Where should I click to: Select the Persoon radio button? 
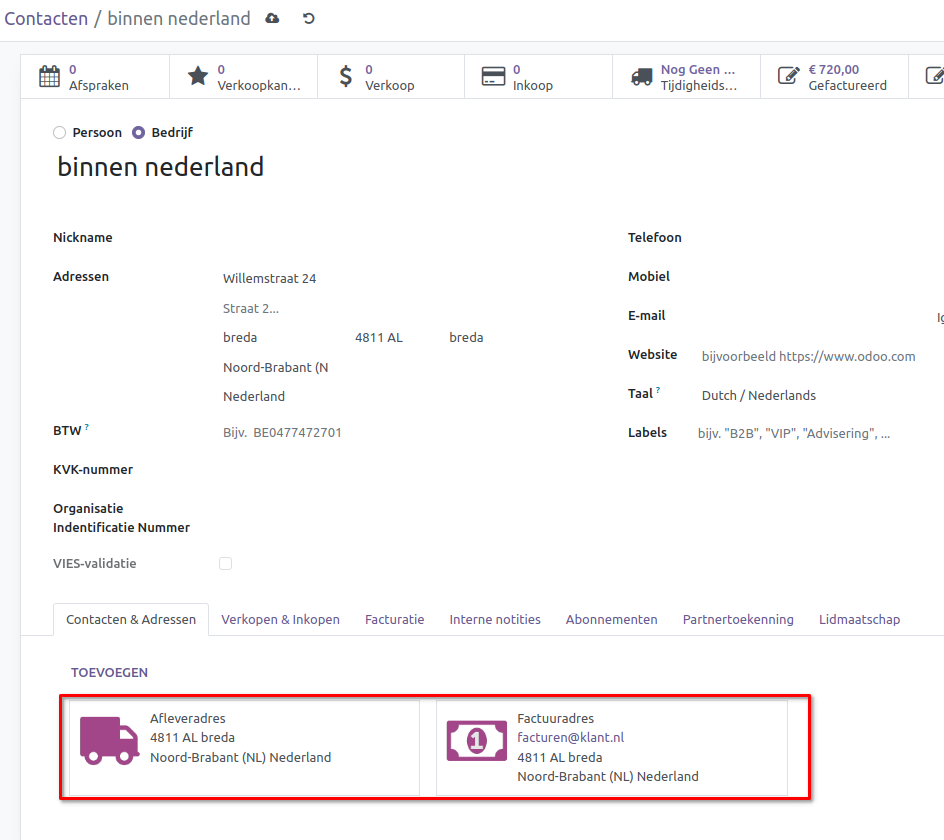59,131
